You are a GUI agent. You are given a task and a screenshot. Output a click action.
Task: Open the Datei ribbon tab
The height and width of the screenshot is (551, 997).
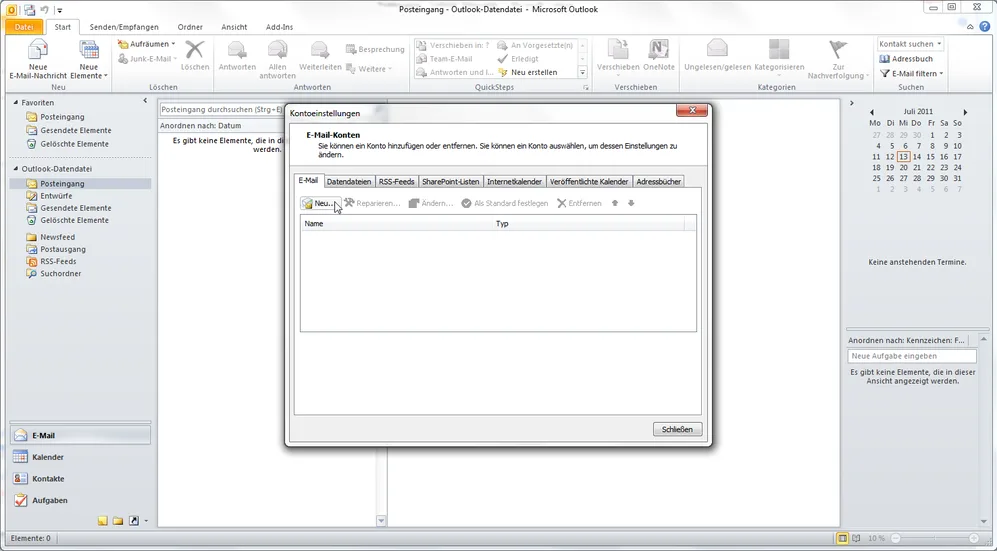click(24, 27)
